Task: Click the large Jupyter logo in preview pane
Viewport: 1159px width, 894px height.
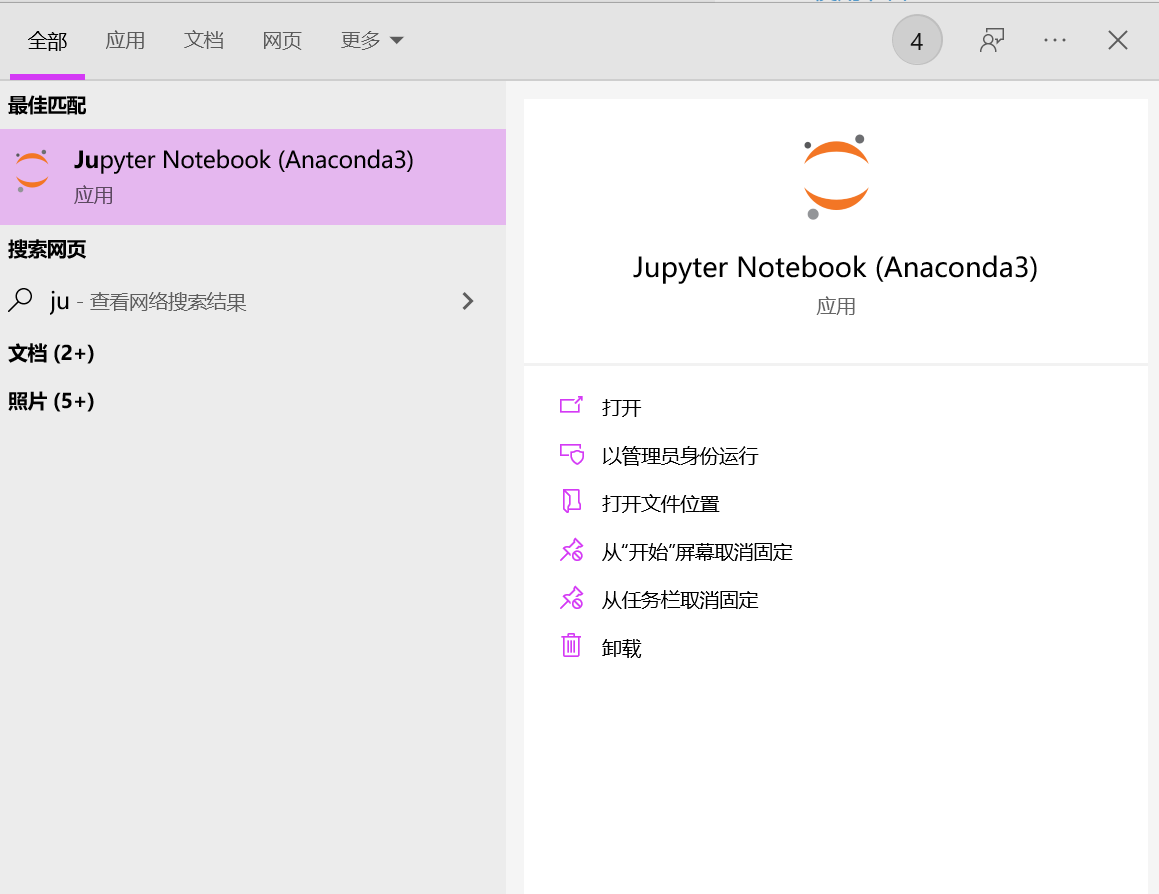Action: pos(836,175)
